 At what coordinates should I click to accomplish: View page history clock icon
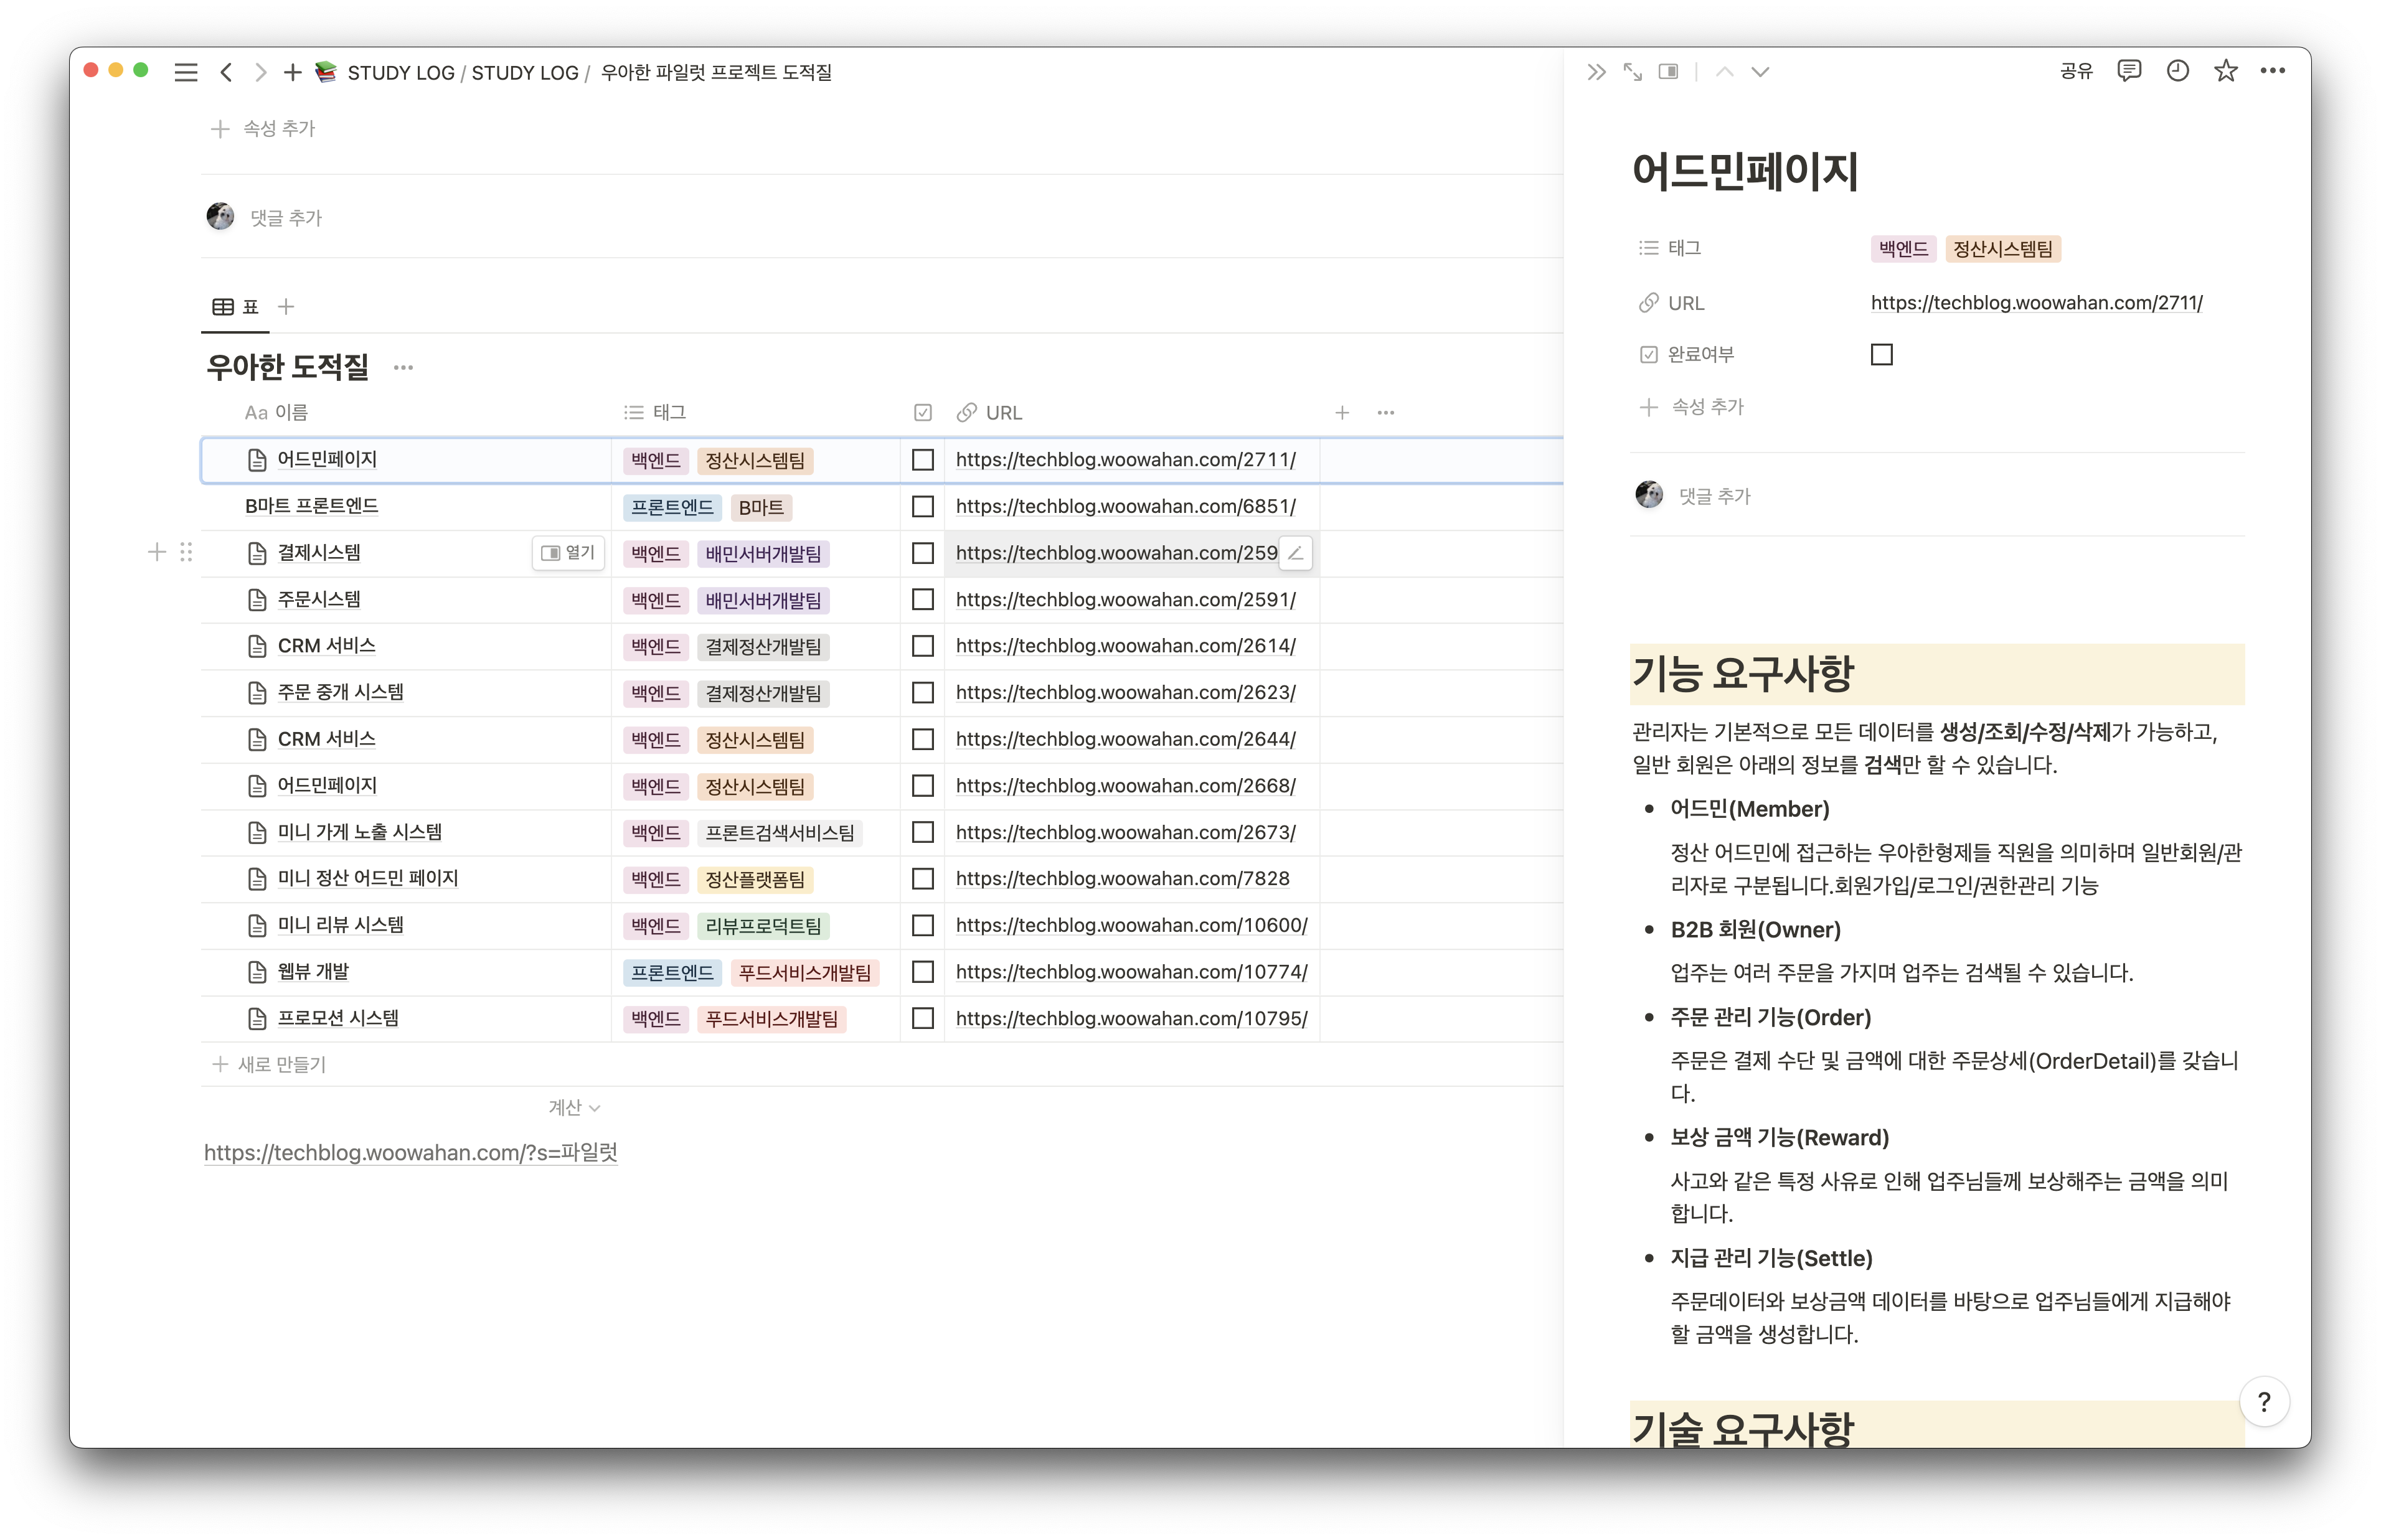pyautogui.click(x=2177, y=71)
